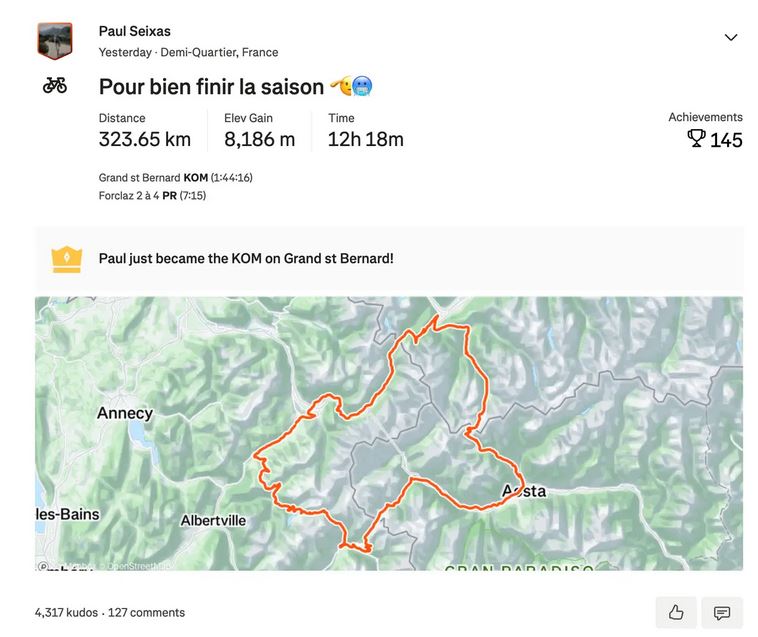Viewport: 758px width, 637px height.
Task: Expand the activity options chevron
Action: tap(731, 38)
